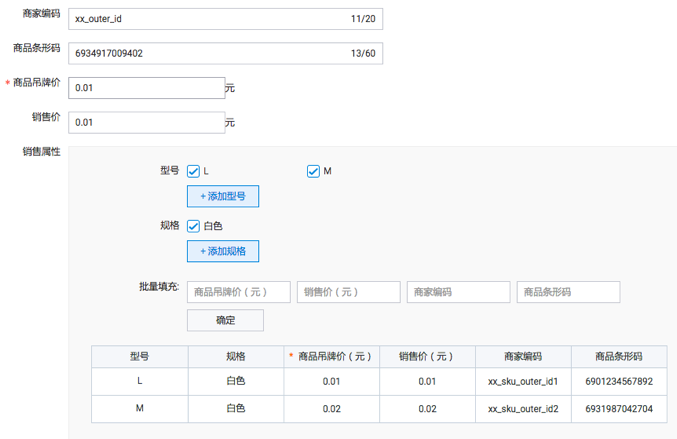The height and width of the screenshot is (439, 677).
Task: Focus the 批量填充 销售价 input
Action: [x=348, y=292]
